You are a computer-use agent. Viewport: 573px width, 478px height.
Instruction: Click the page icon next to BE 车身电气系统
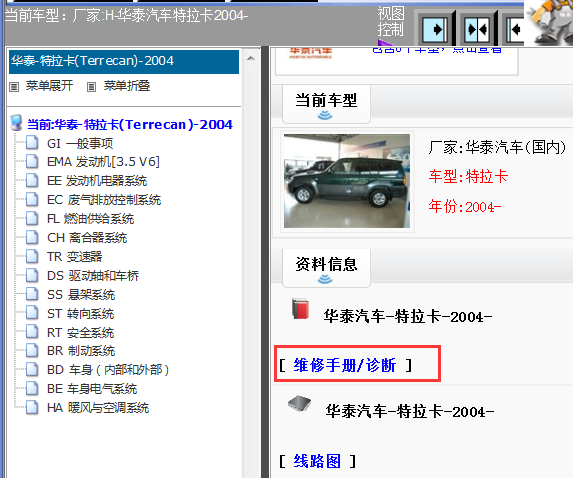click(x=32, y=388)
